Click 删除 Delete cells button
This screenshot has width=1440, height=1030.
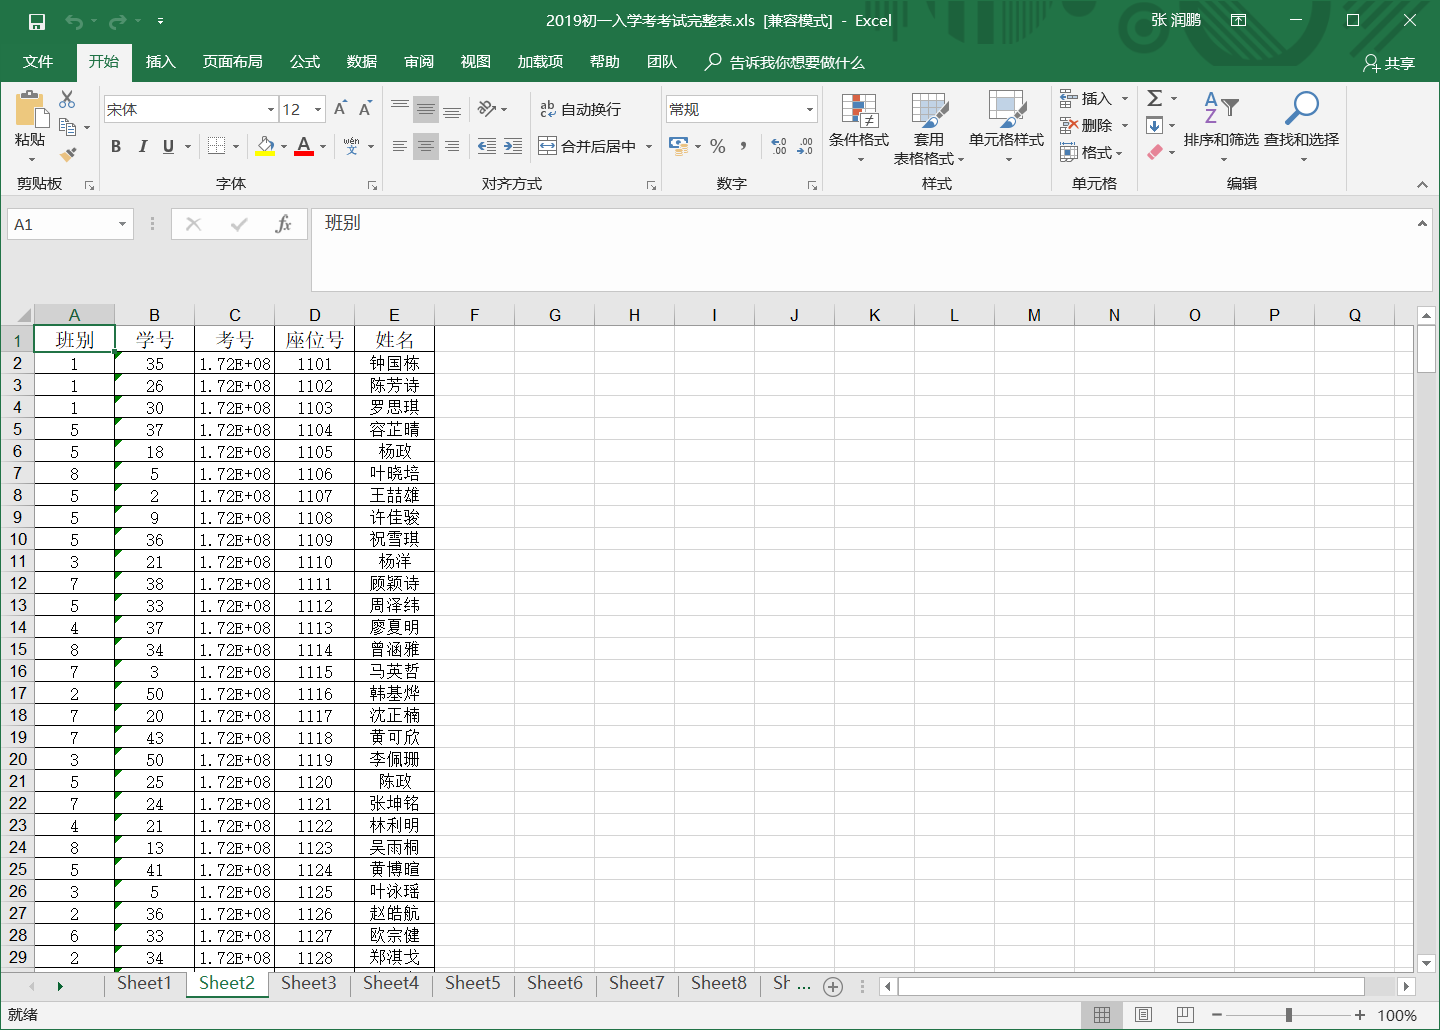(1094, 125)
